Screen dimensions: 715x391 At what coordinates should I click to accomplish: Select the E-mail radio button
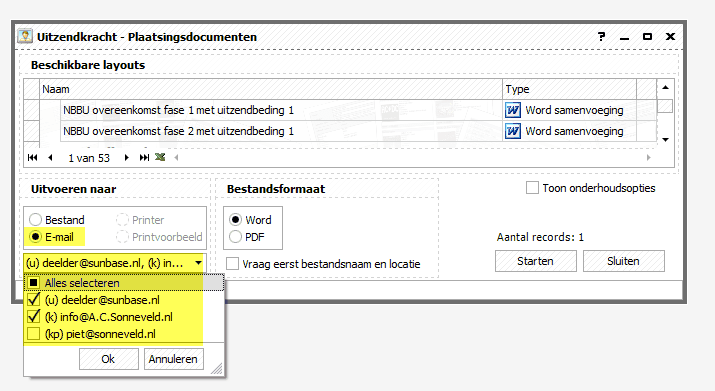click(35, 237)
